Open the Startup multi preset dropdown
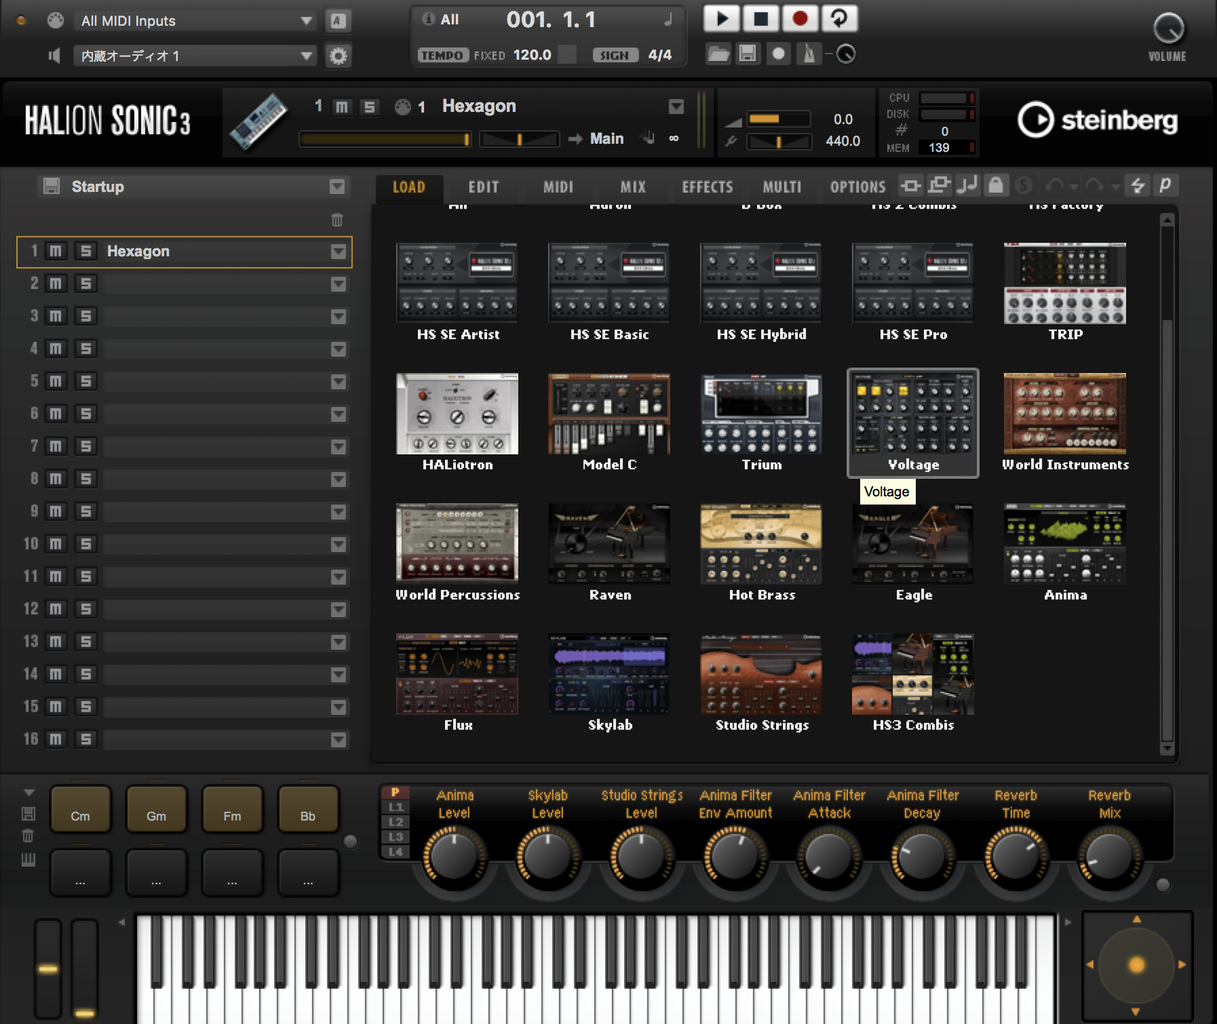This screenshot has height=1024, width=1217. 337,186
